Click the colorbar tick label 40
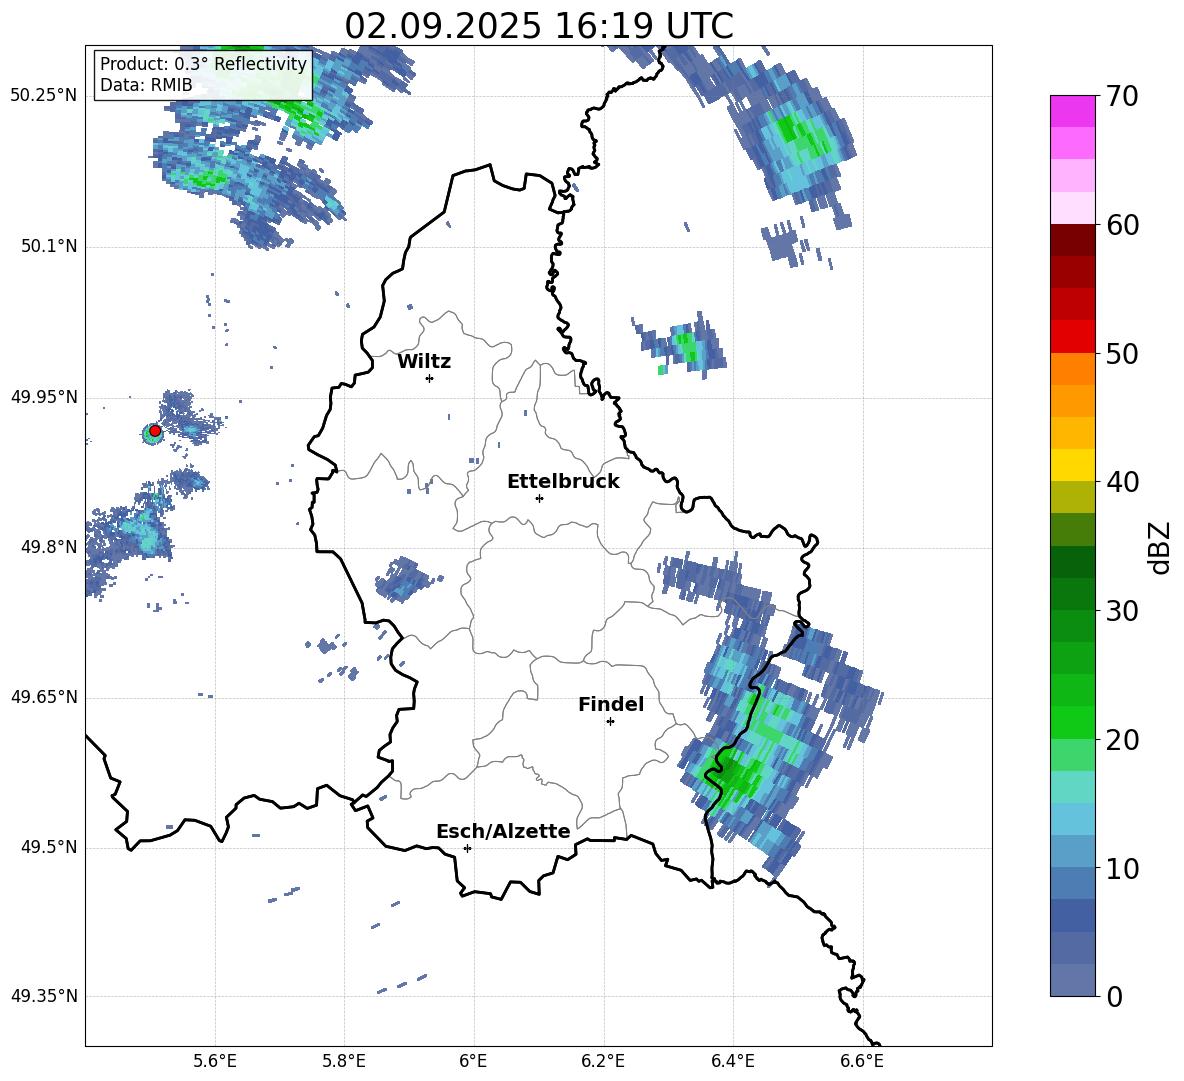The height and width of the screenshot is (1081, 1184). click(1122, 482)
